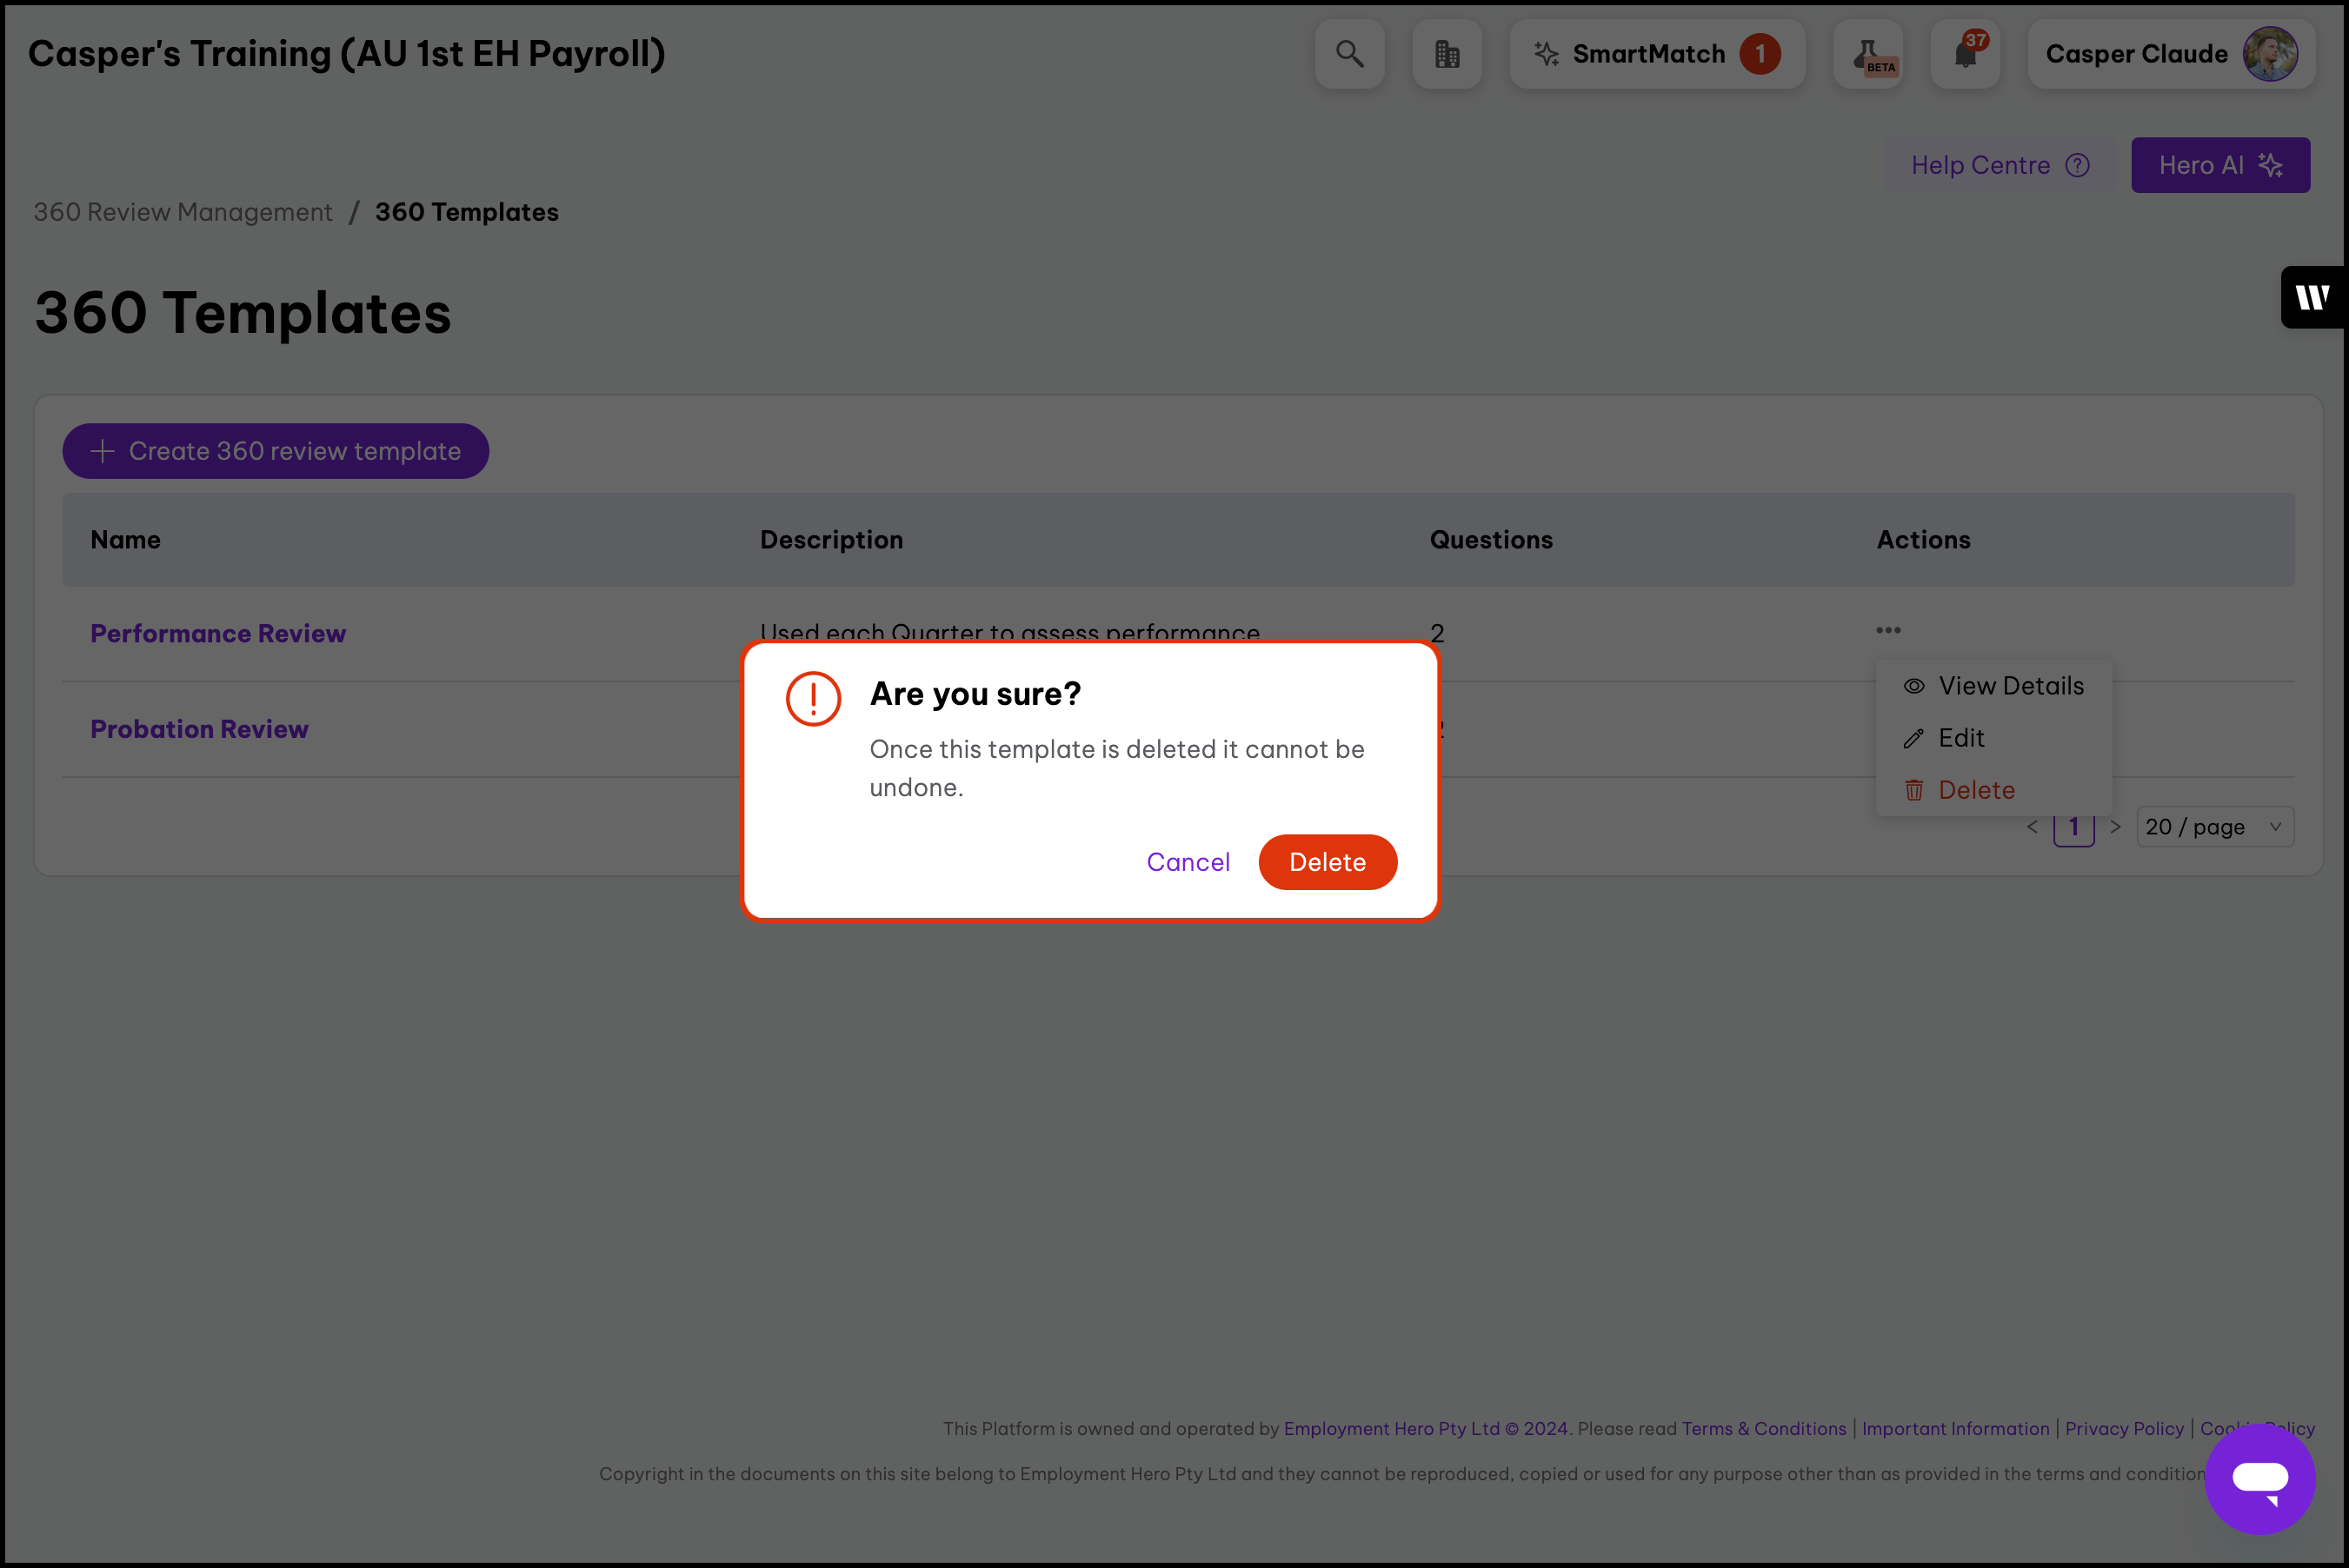
Task: Open the notifications bell icon
Action: (x=1965, y=54)
